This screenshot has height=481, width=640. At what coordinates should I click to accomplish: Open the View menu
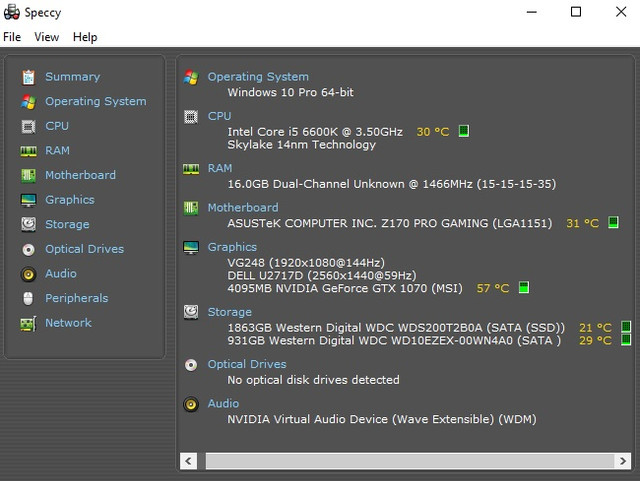(x=47, y=37)
